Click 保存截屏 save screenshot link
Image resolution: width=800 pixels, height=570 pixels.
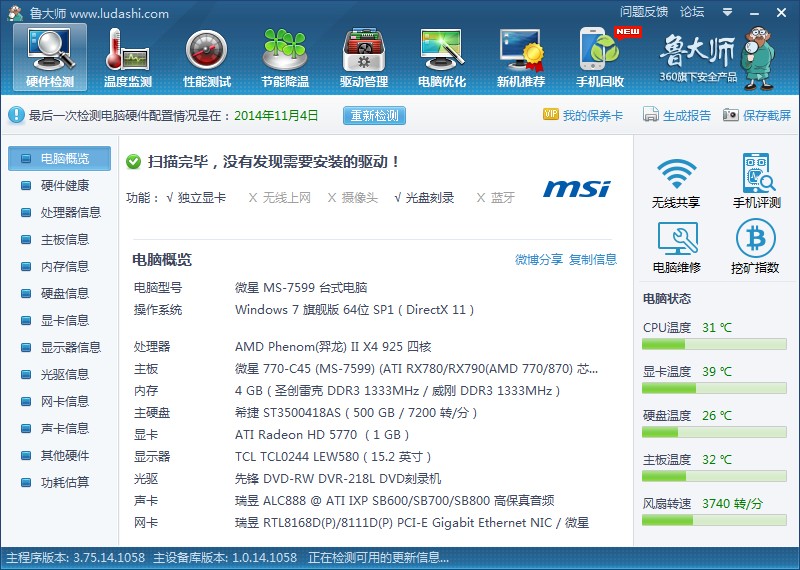coord(767,115)
